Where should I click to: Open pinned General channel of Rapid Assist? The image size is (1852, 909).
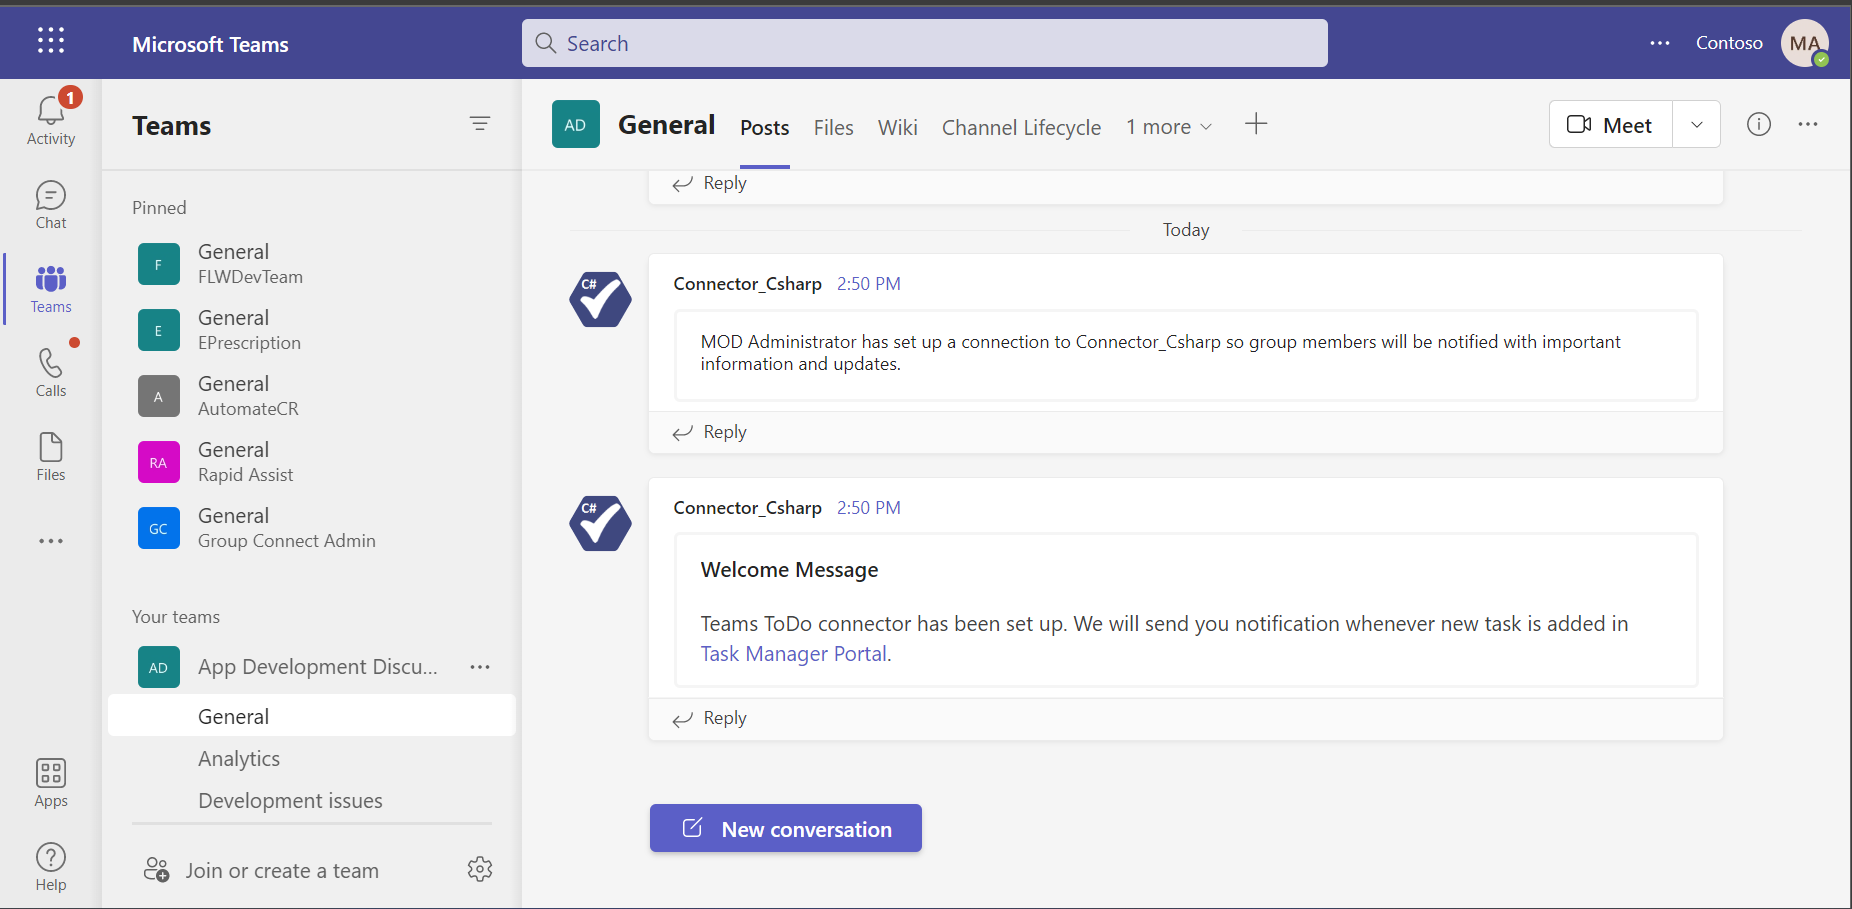312,462
